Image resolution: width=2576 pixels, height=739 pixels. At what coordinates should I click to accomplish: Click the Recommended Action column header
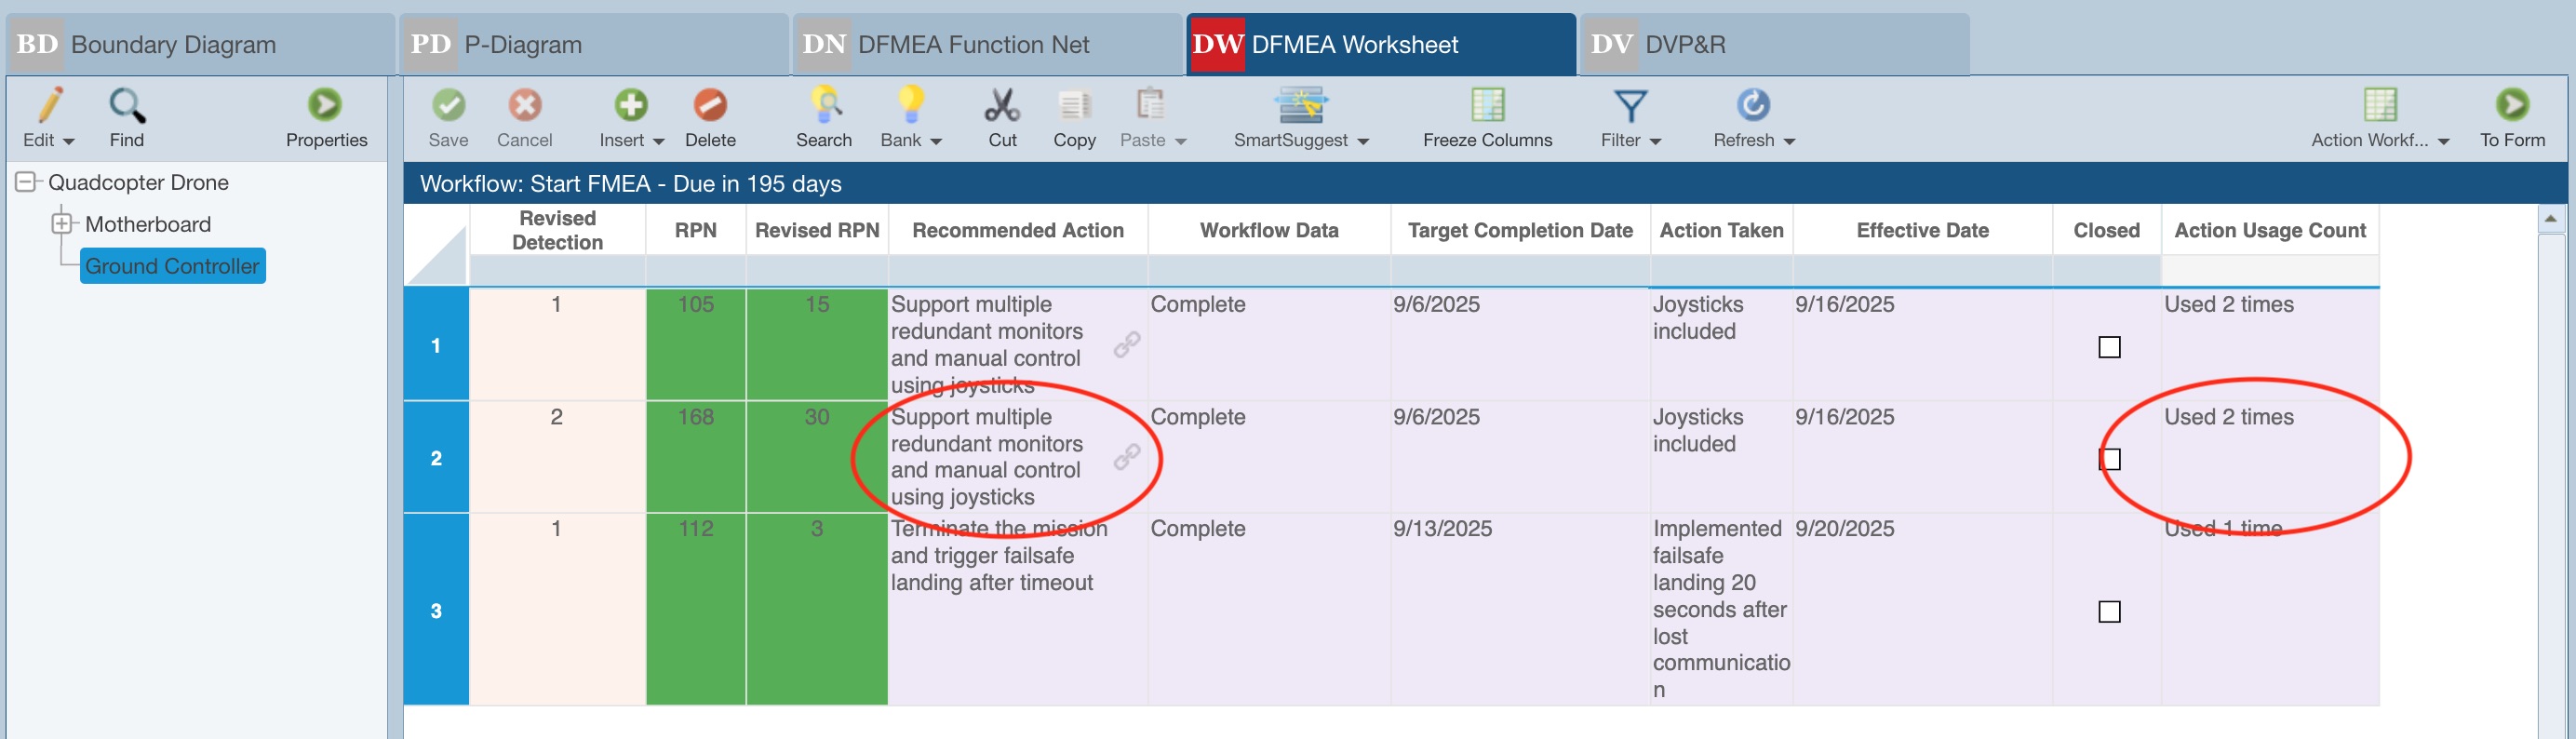(x=1017, y=230)
